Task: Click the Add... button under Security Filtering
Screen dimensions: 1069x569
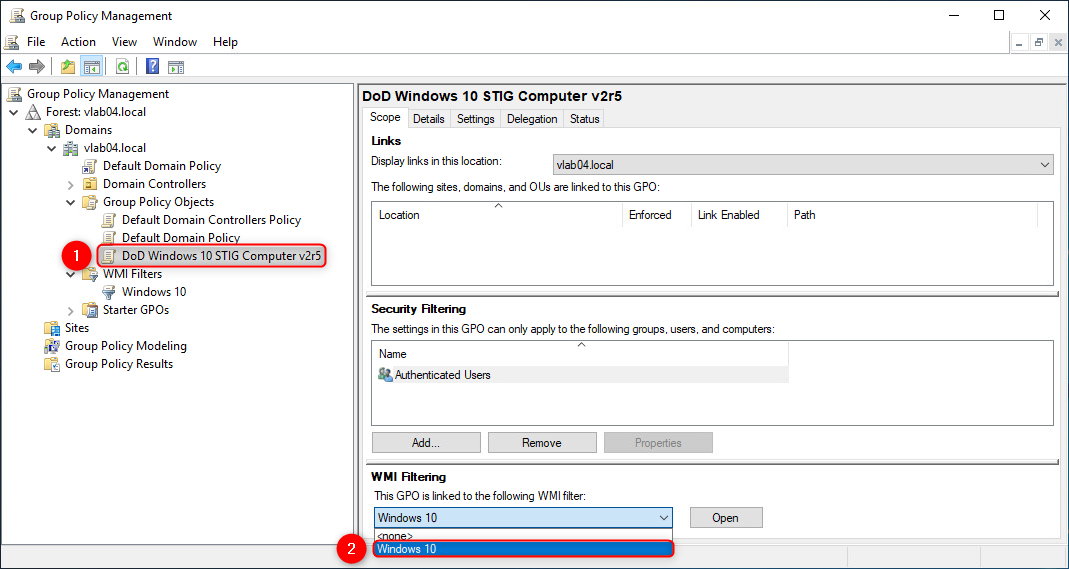Action: (426, 443)
